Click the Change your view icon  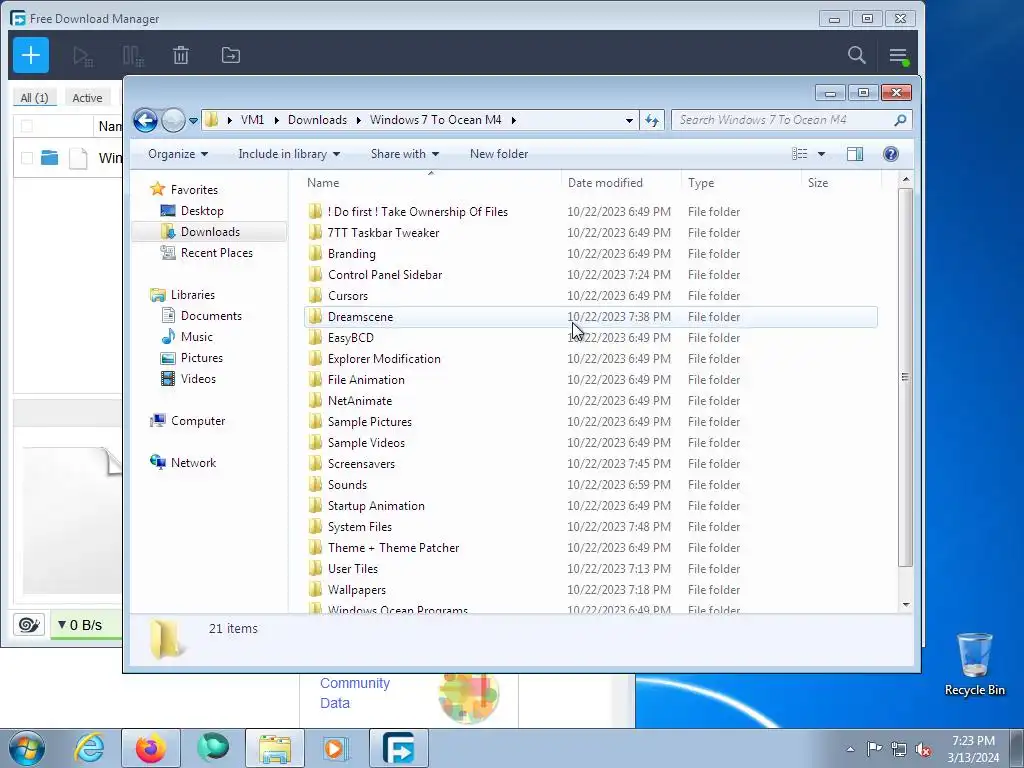[800, 154]
